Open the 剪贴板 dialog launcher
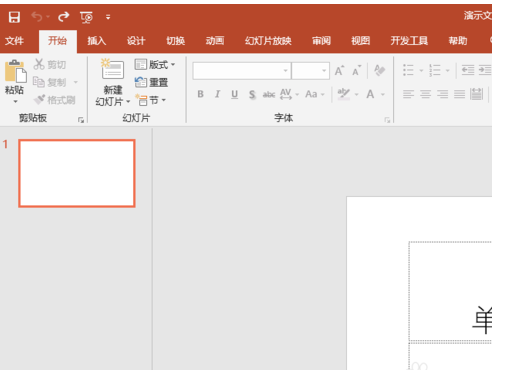The image size is (505, 370). tap(81, 120)
